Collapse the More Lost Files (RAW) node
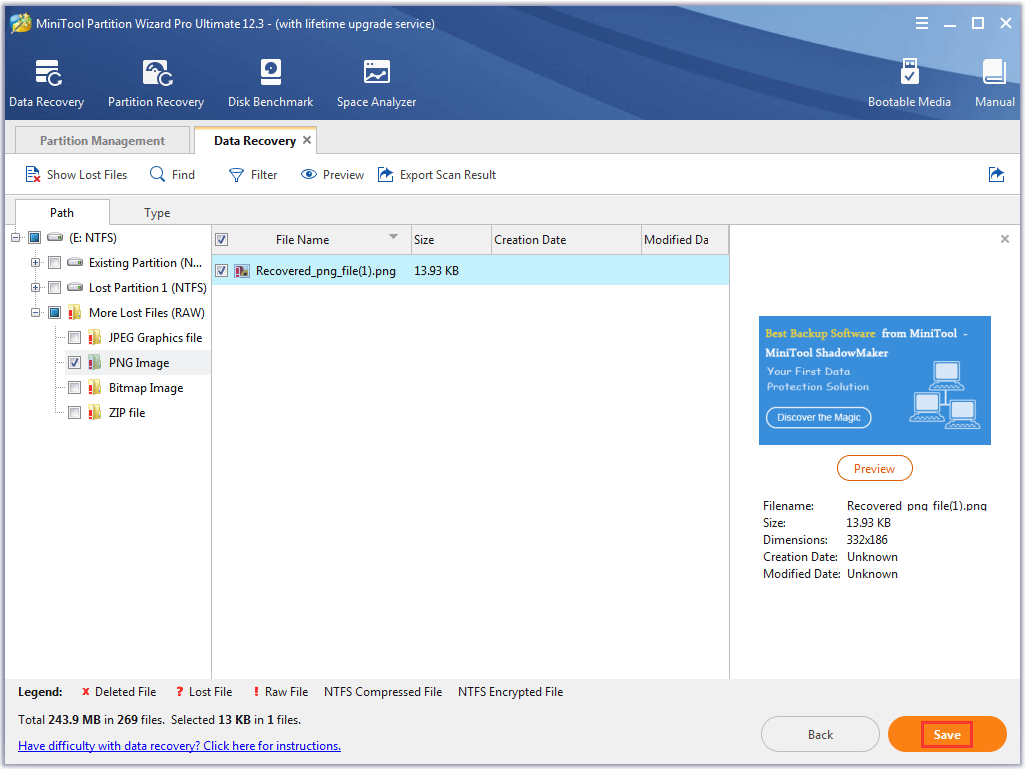The width and height of the screenshot is (1027, 770). (35, 312)
